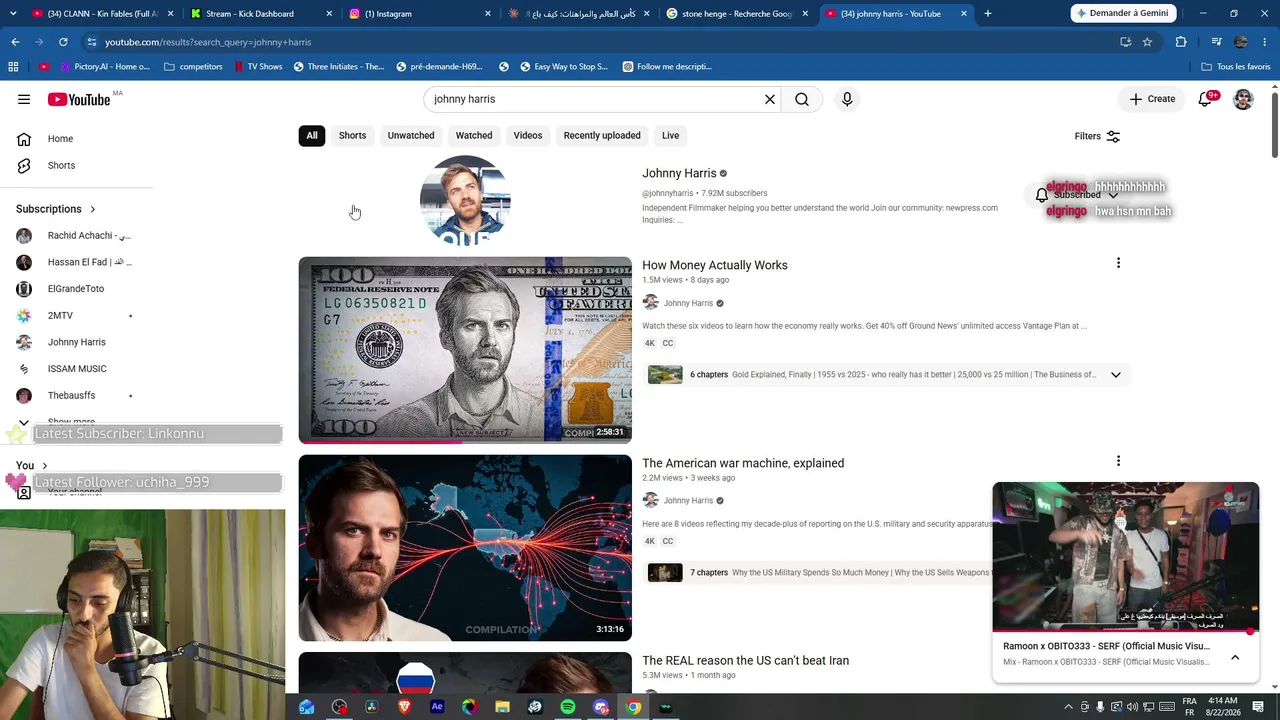1280x720 pixels.
Task: Open the TV Shows bookmark
Action: [259, 67]
